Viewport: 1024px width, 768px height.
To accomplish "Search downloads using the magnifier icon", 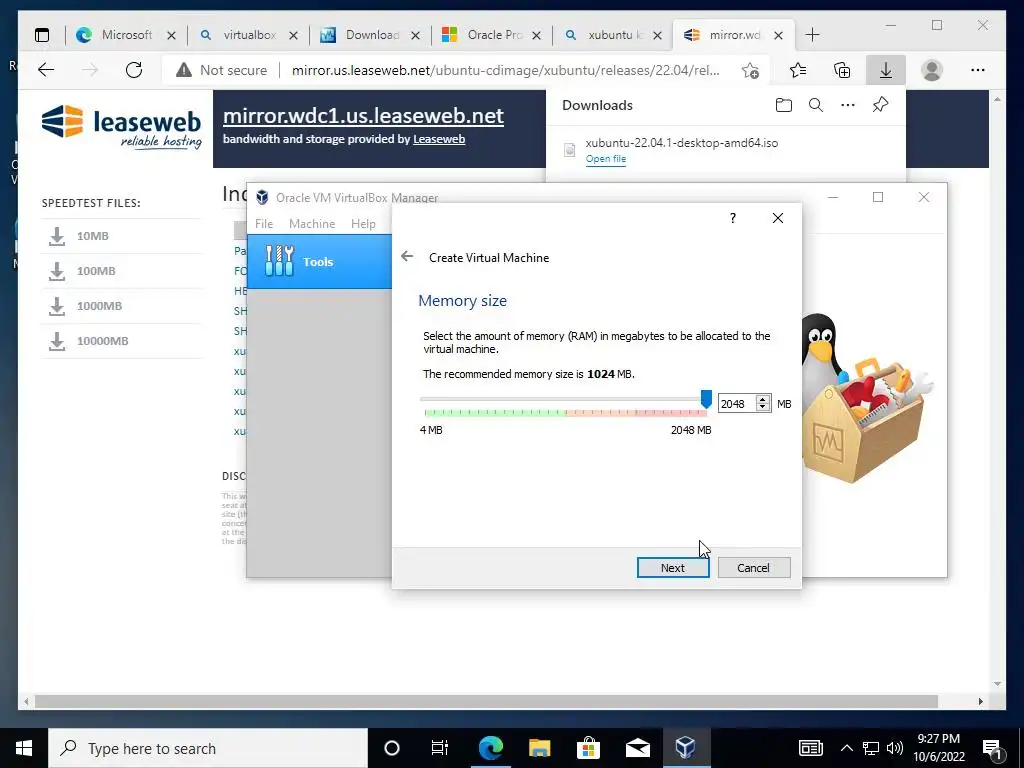I will click(x=816, y=105).
